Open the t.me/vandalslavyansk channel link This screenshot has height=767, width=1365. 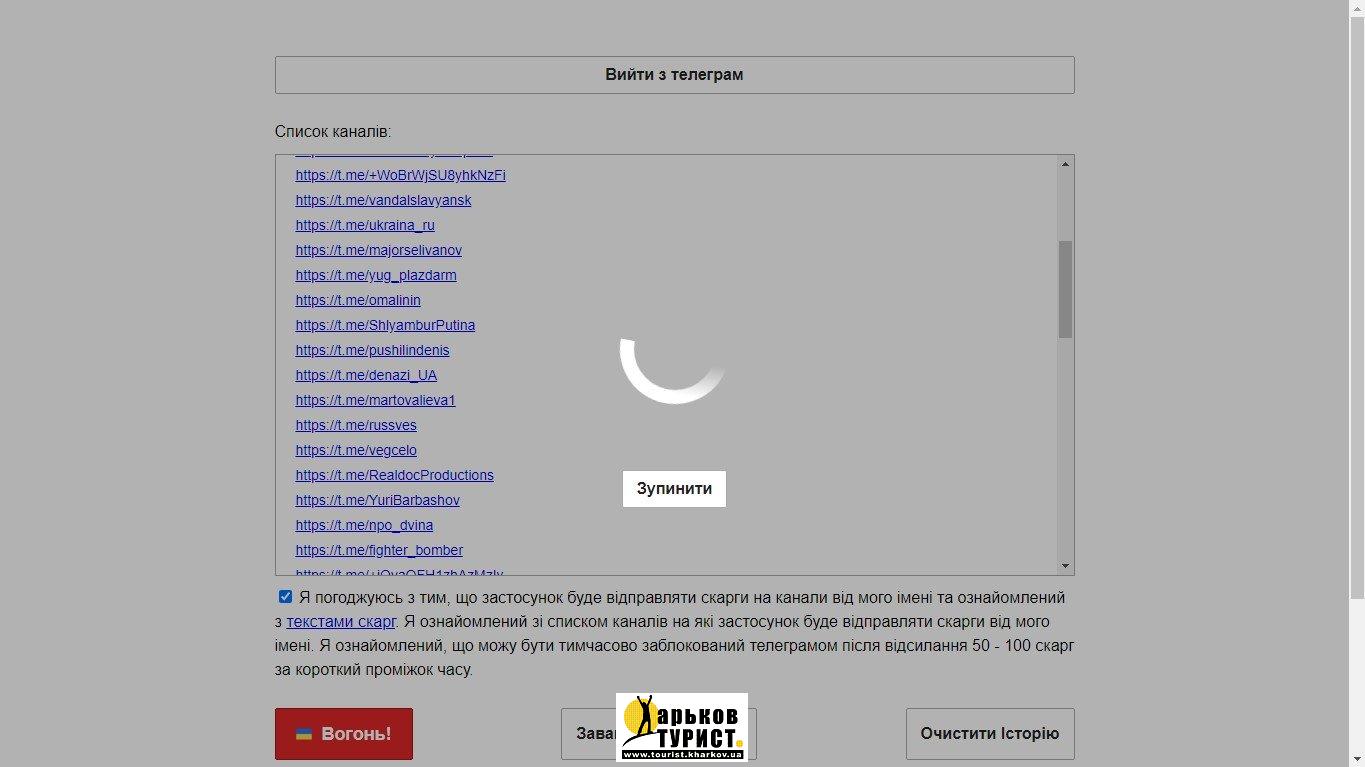click(383, 200)
